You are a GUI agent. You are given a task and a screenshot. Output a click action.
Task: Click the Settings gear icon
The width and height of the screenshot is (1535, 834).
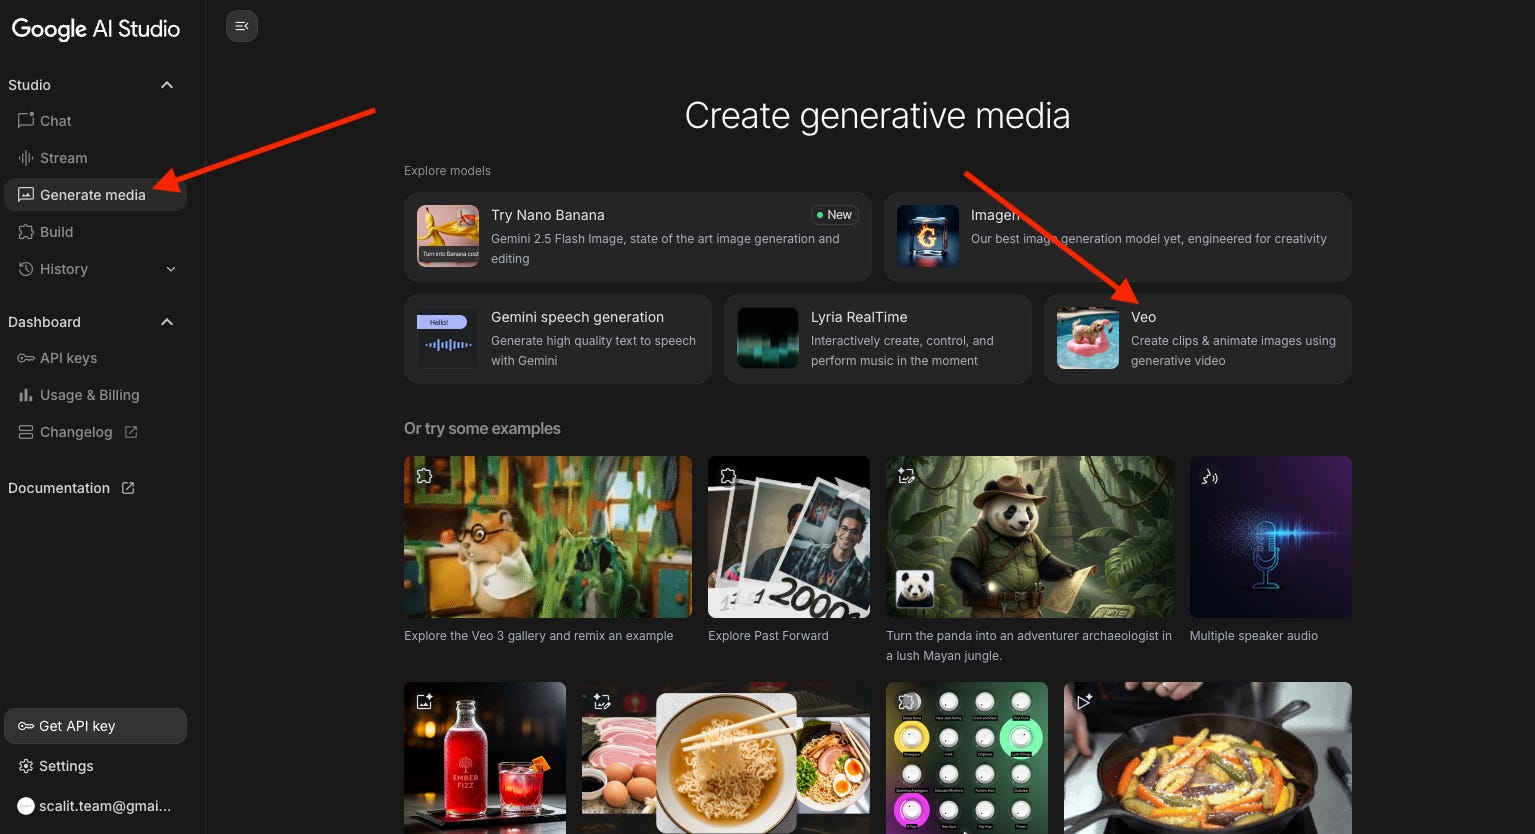(x=26, y=766)
